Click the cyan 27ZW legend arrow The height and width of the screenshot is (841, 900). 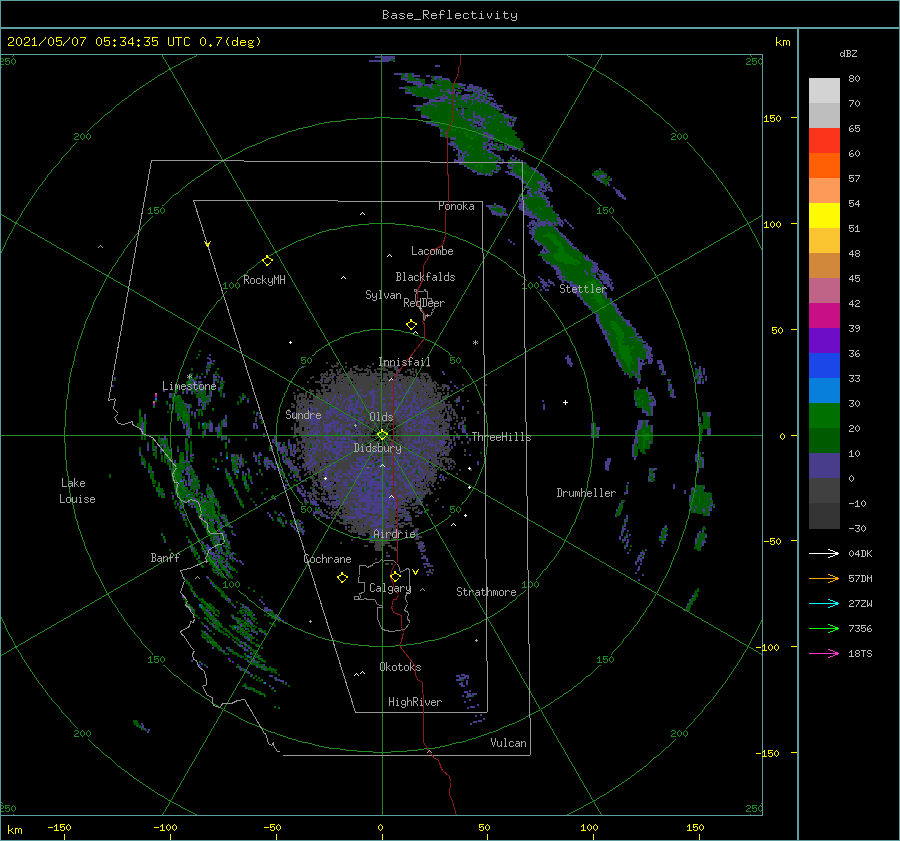[x=824, y=603]
